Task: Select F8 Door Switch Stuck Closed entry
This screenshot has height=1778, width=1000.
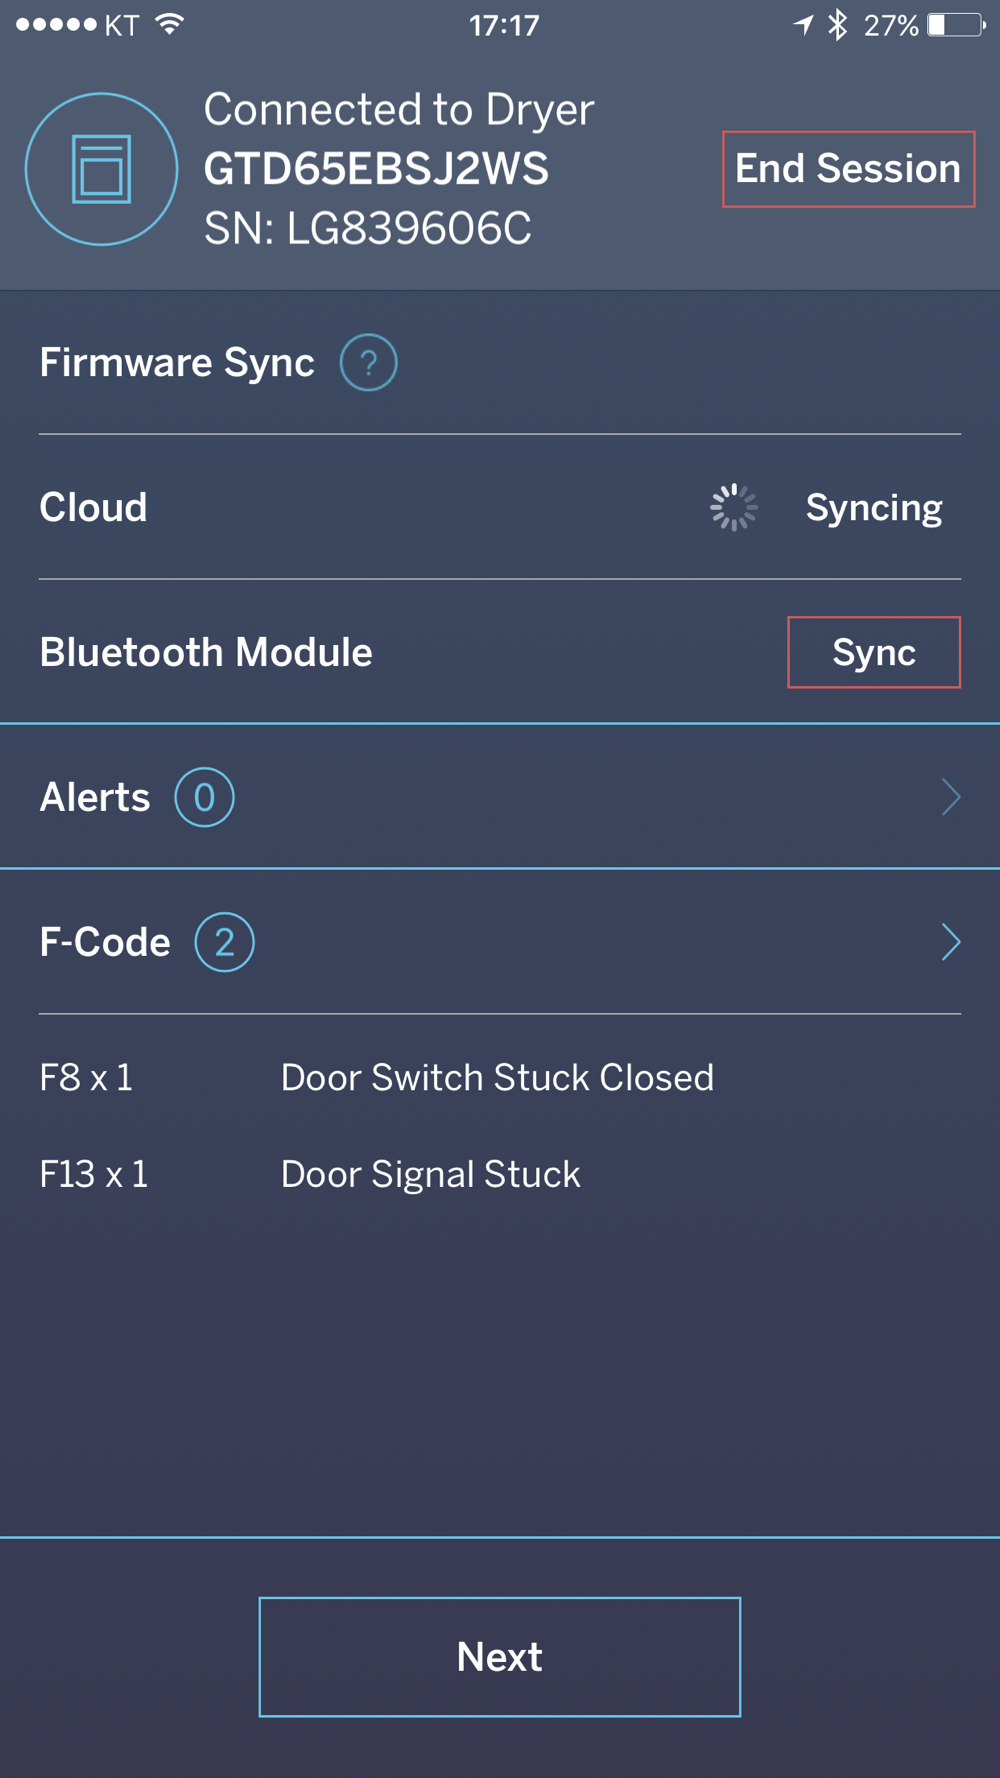Action: [x=377, y=1078]
